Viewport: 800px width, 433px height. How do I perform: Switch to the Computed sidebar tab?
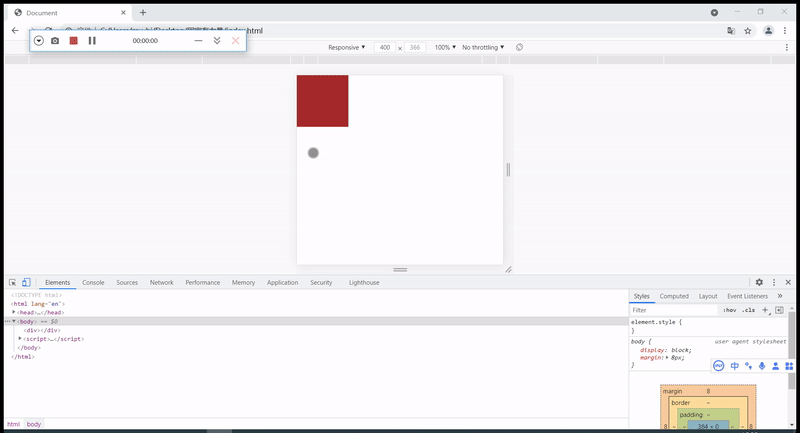tap(674, 296)
